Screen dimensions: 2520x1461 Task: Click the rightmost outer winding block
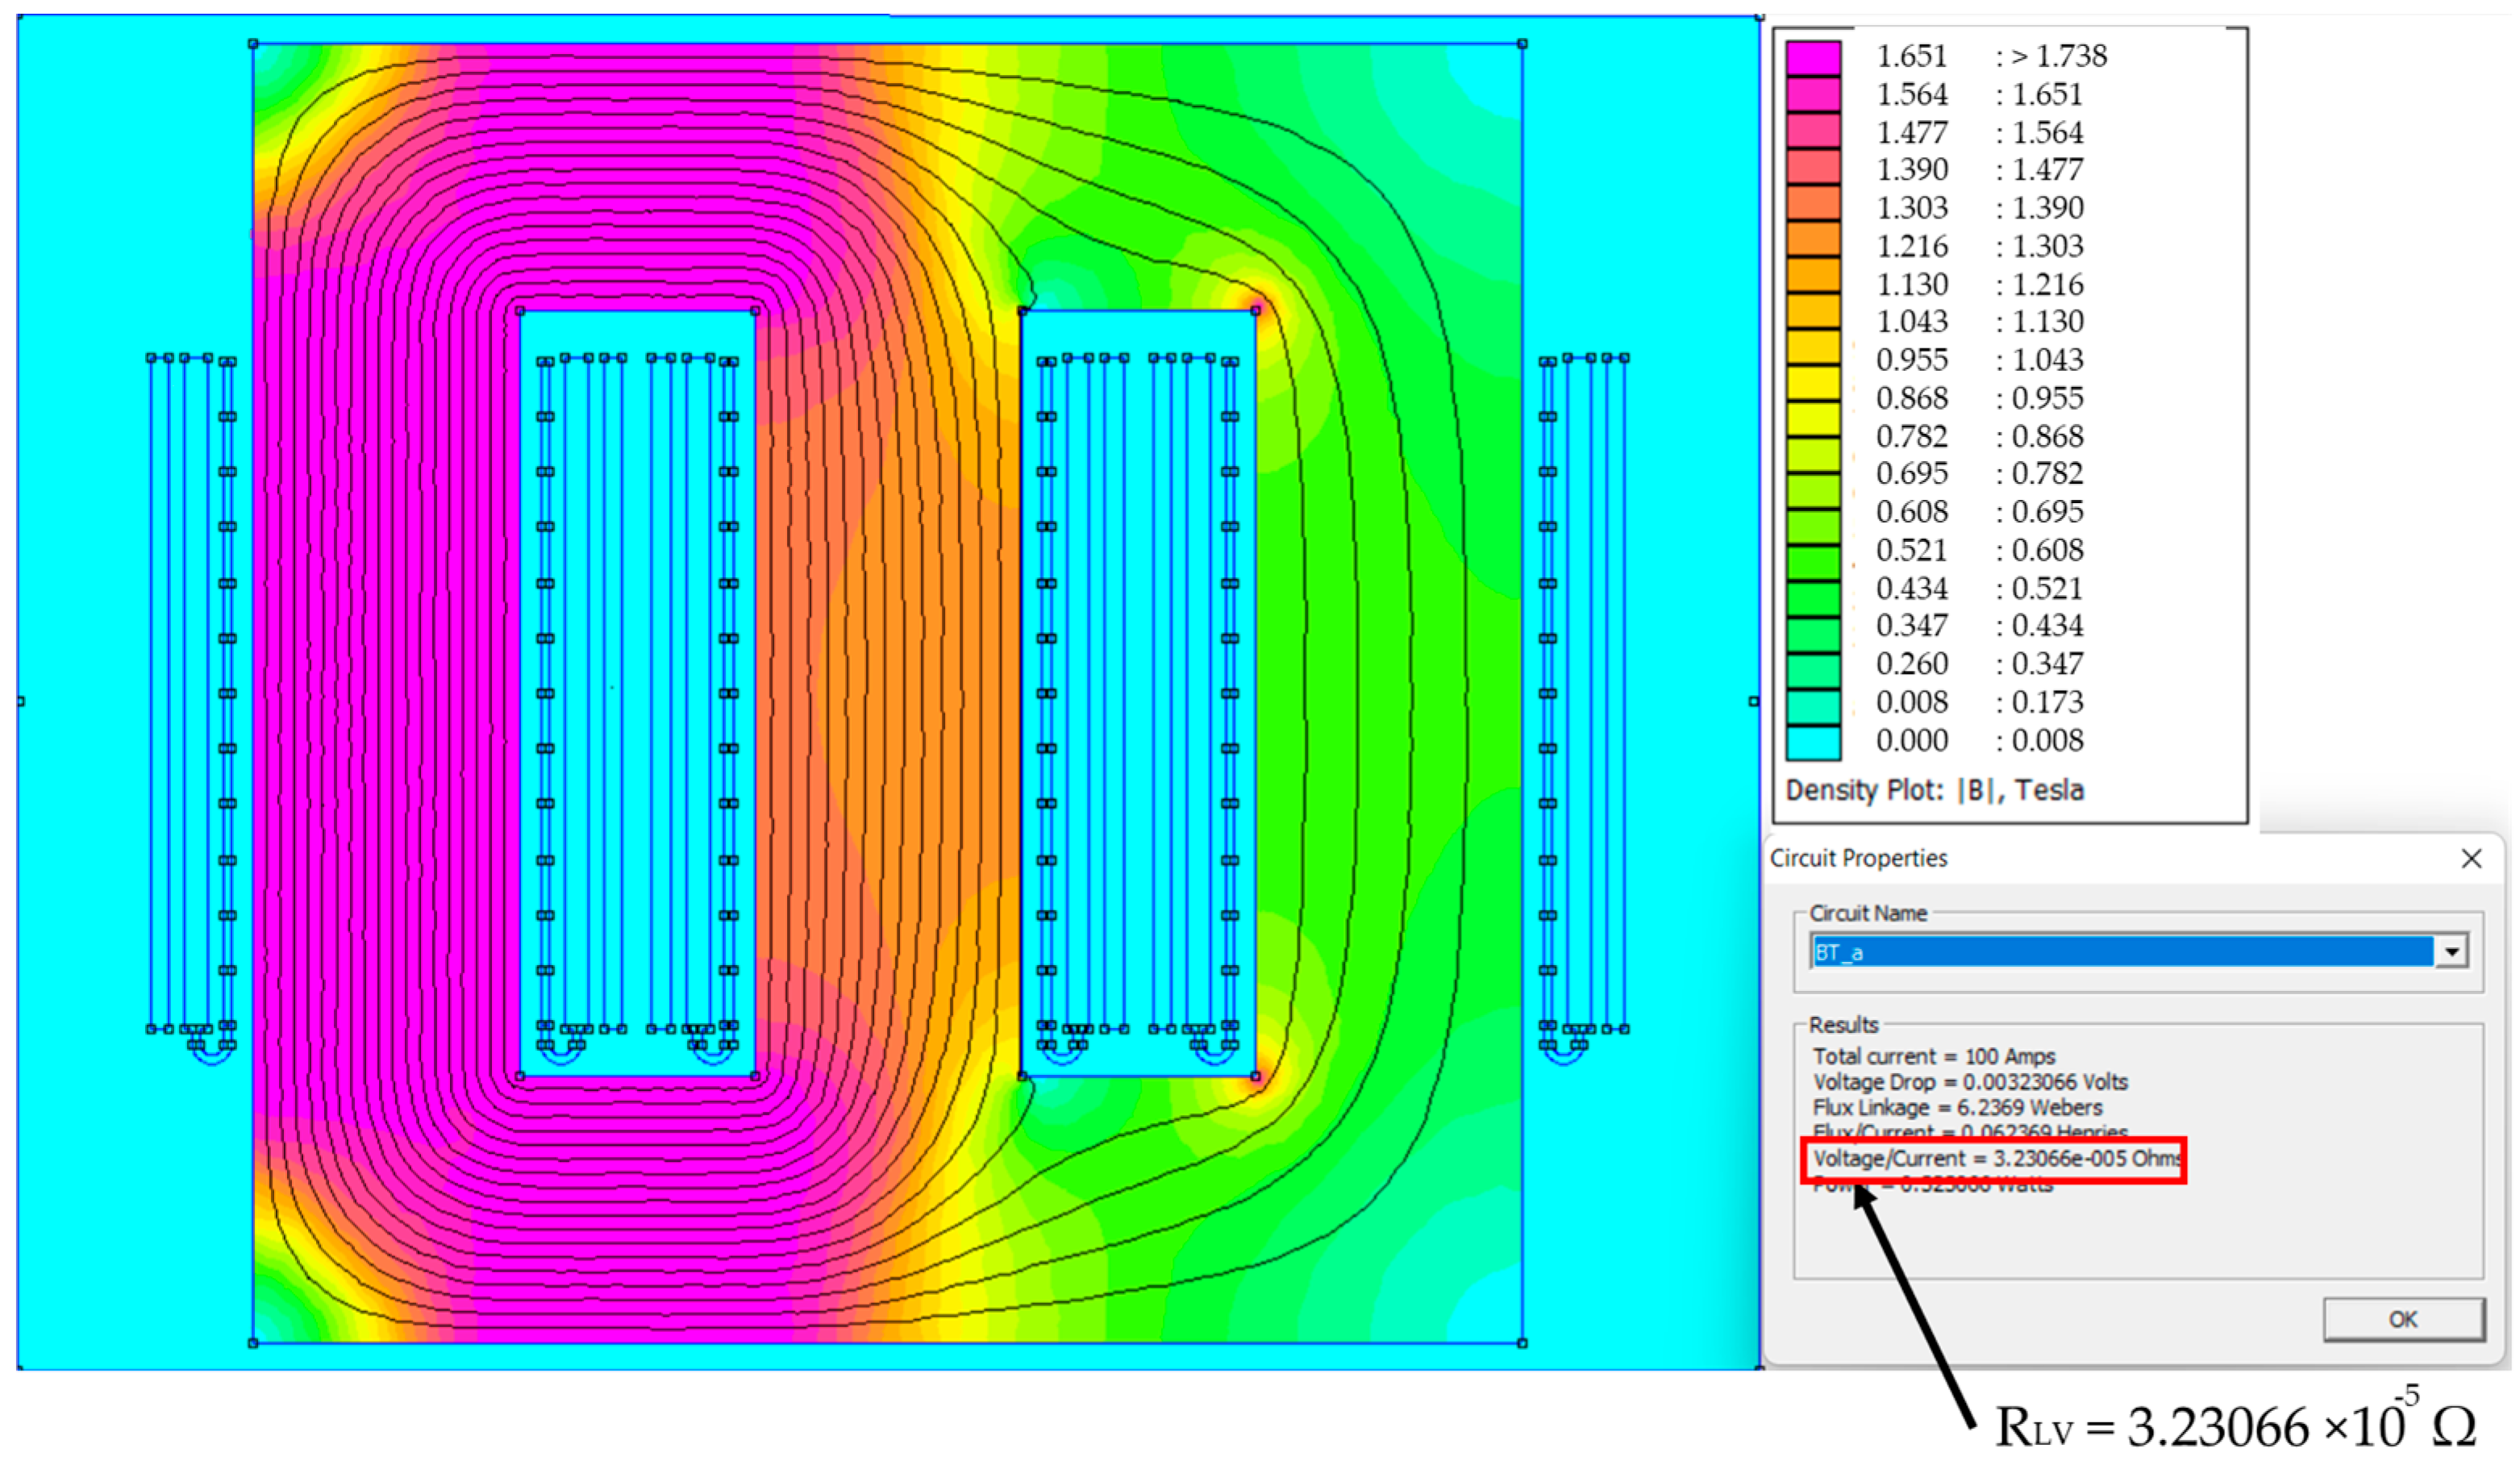point(1583,692)
